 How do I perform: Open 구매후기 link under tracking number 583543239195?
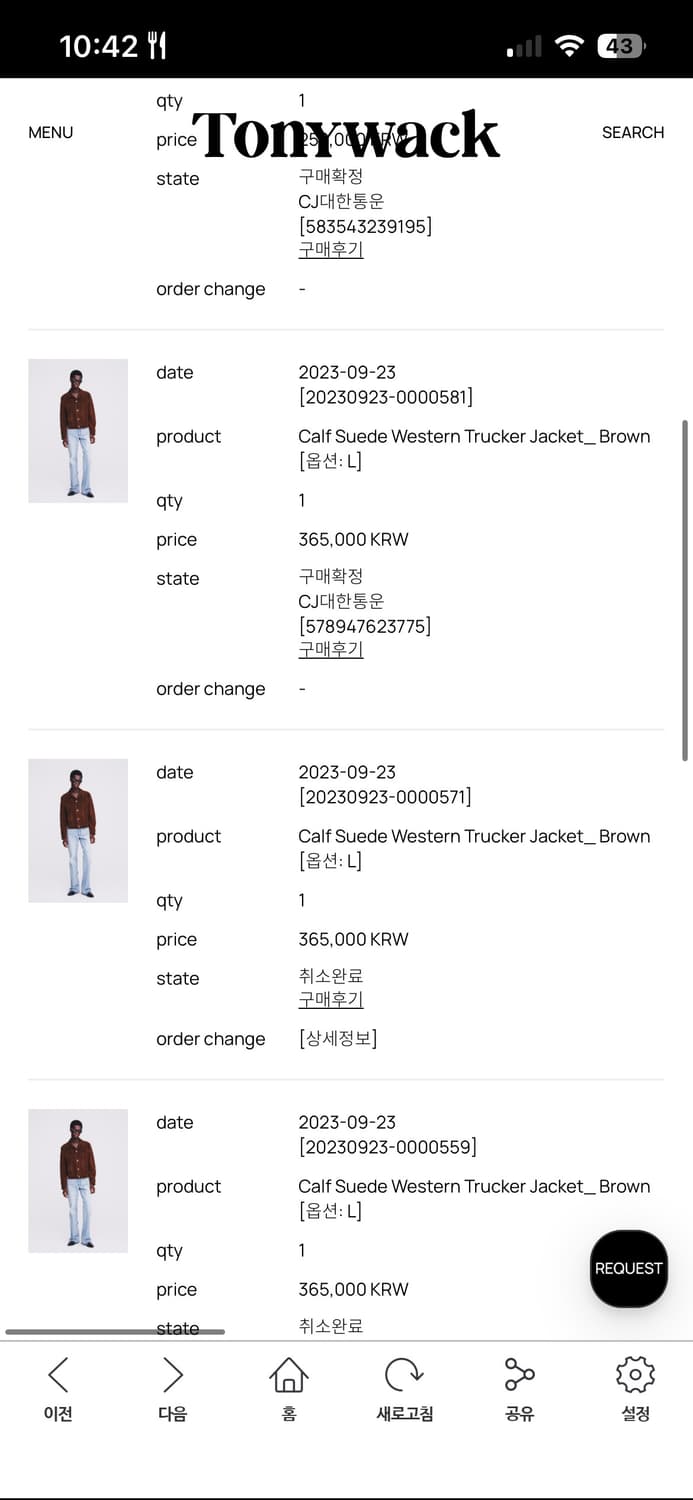(x=330, y=249)
